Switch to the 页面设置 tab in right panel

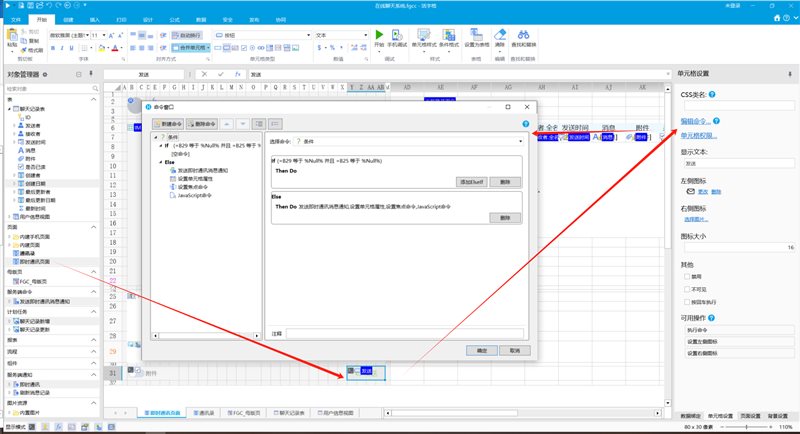(x=751, y=416)
